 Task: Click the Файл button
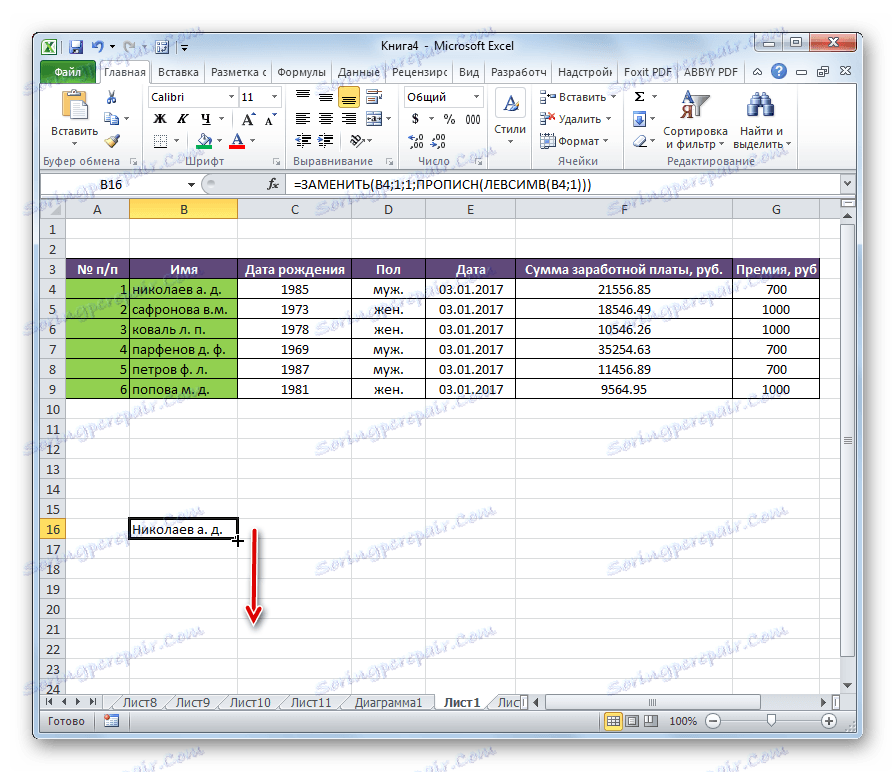pyautogui.click(x=68, y=72)
